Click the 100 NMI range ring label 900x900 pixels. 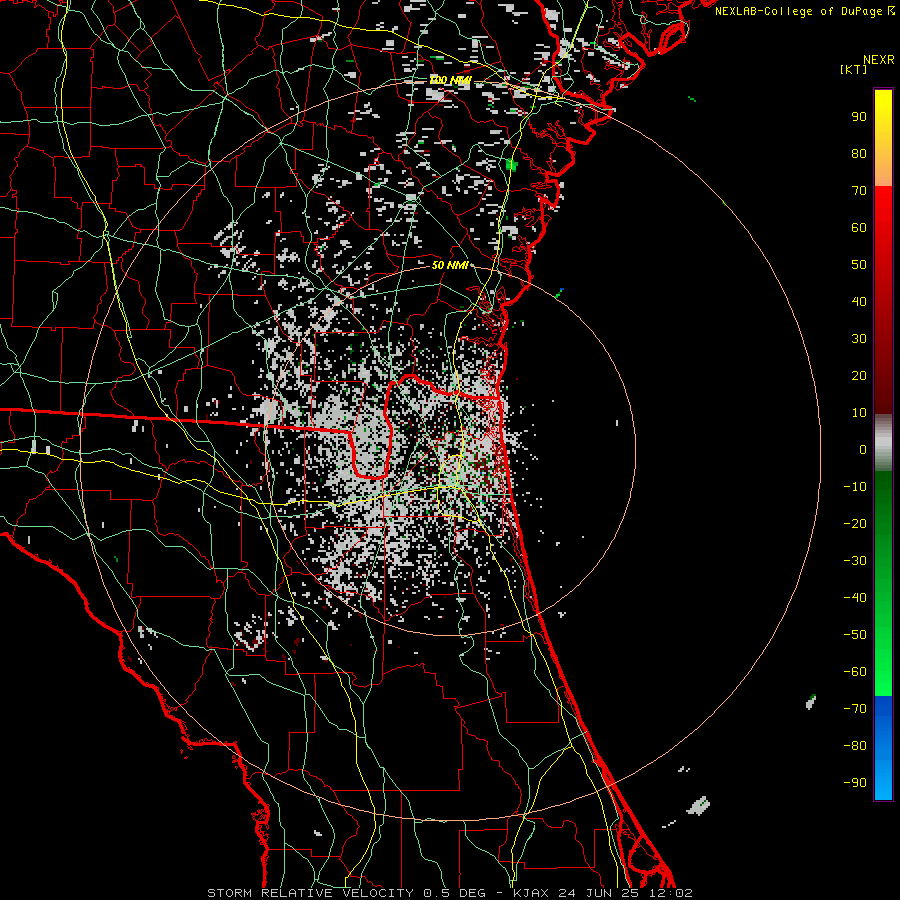[450, 80]
